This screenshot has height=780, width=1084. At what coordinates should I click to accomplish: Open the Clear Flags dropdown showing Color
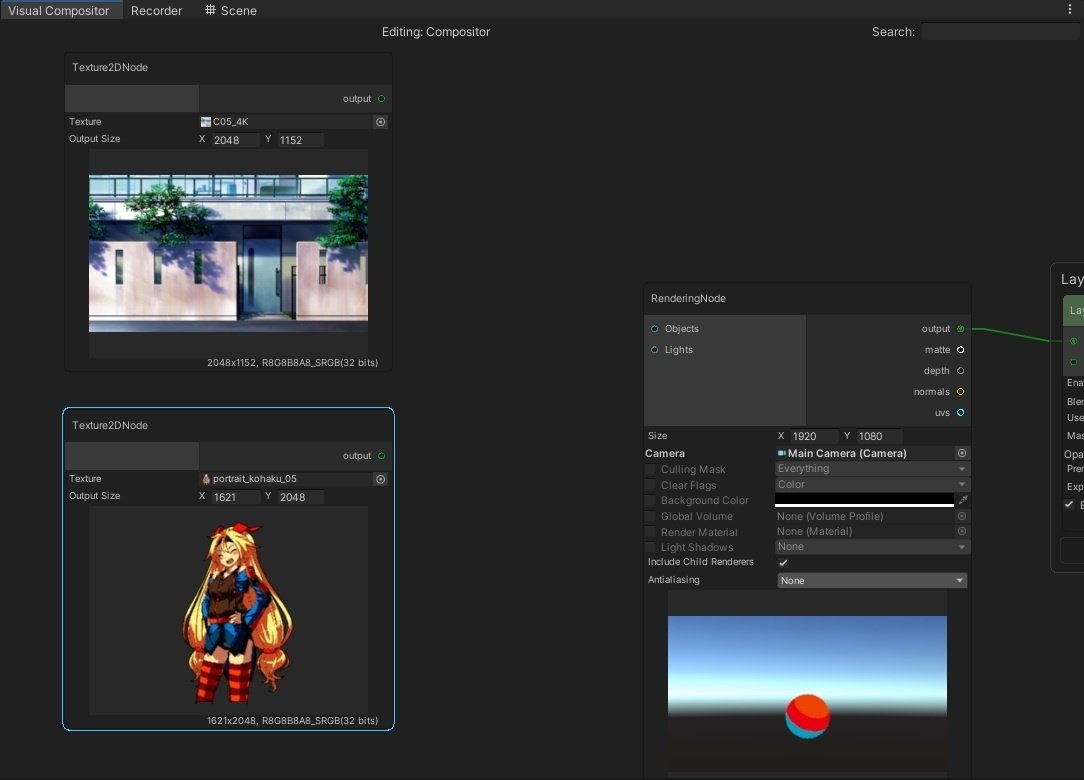872,485
